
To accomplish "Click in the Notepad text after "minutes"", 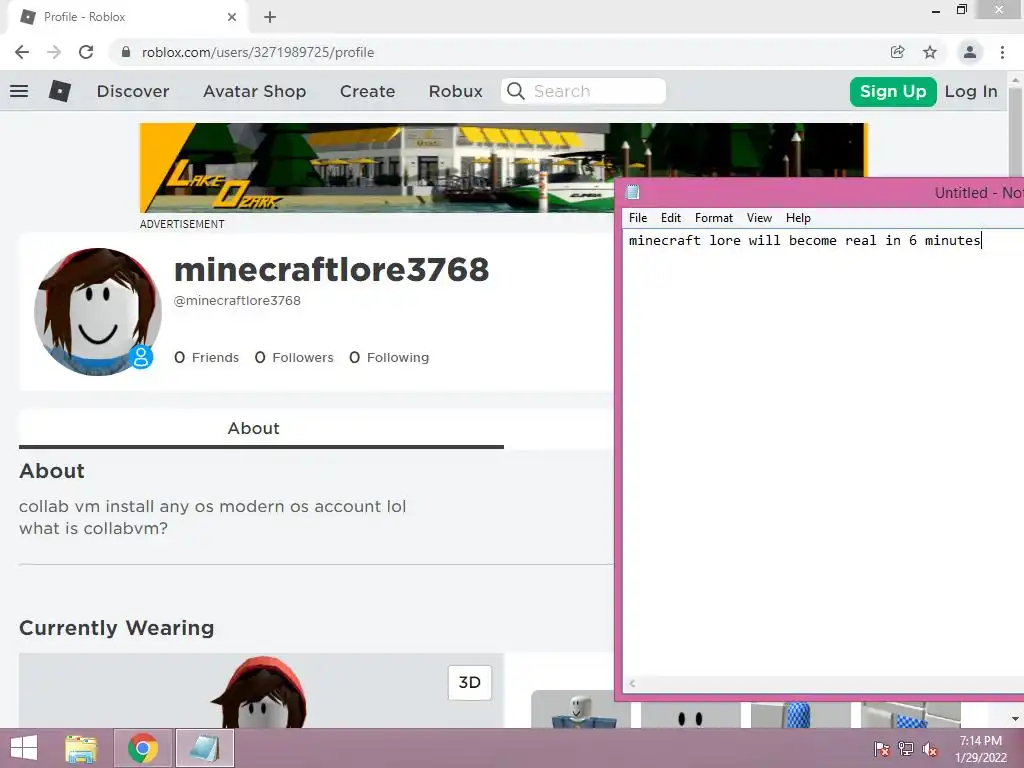I will point(982,240).
